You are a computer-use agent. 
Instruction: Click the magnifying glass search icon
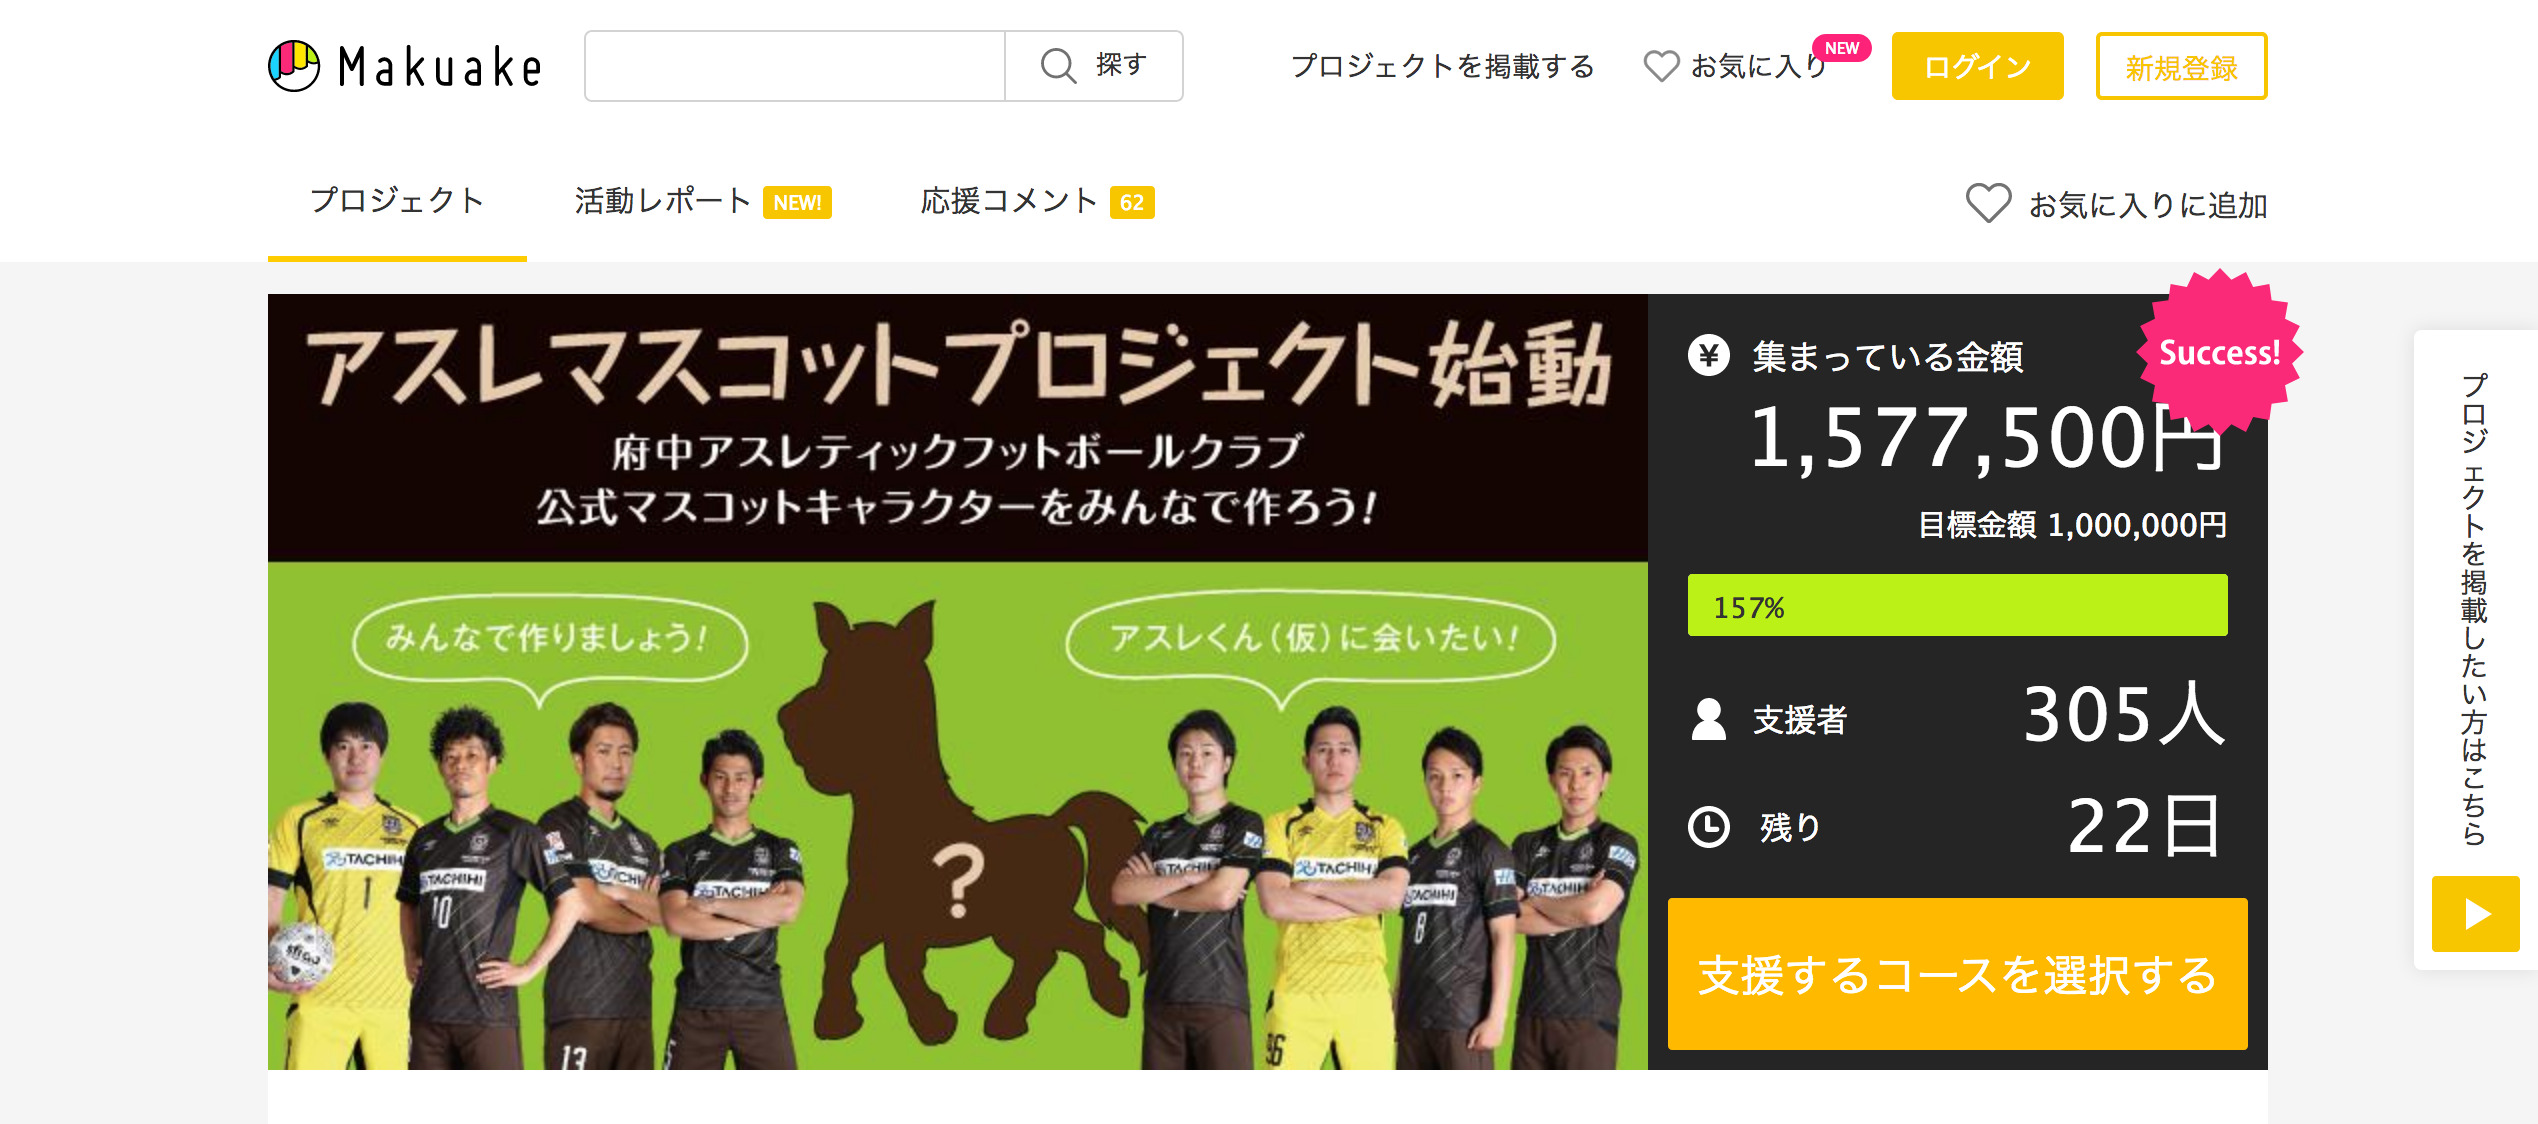click(1058, 66)
